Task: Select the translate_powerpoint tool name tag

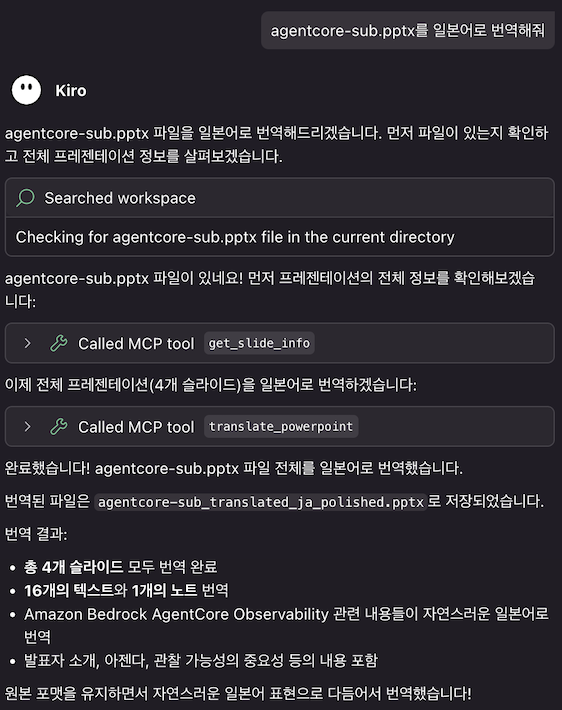Action: [x=281, y=427]
